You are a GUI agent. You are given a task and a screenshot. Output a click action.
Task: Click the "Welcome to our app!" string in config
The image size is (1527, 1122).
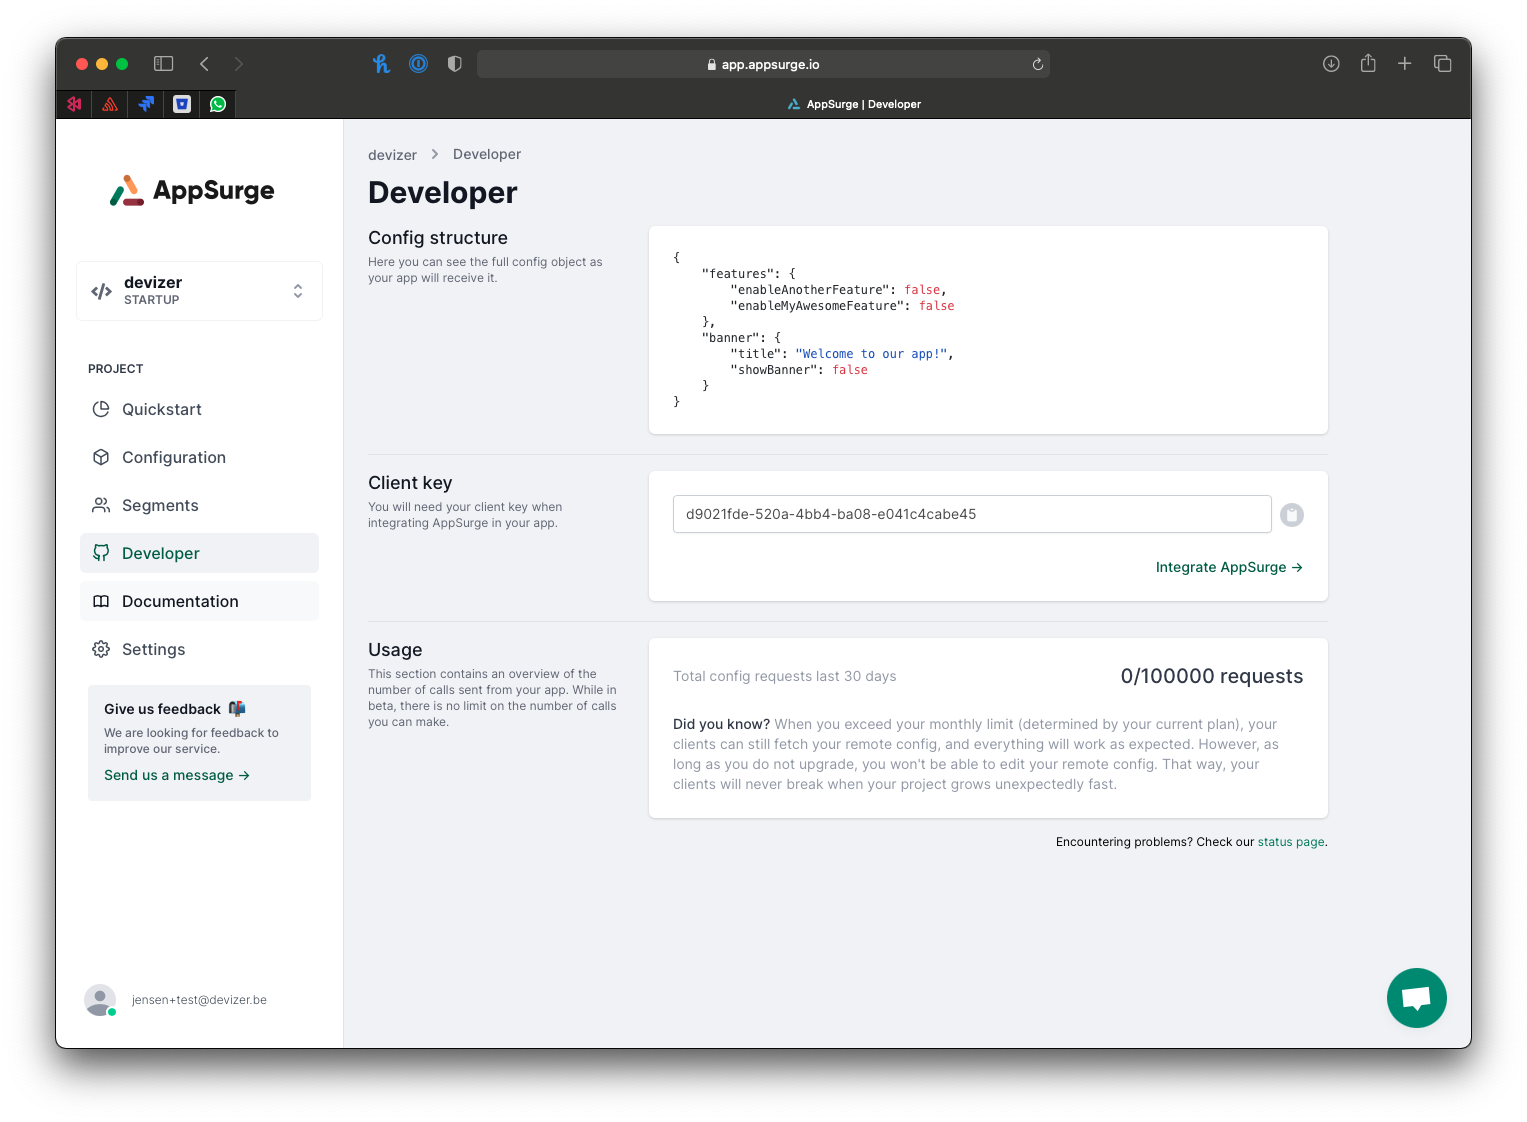pyautogui.click(x=871, y=354)
